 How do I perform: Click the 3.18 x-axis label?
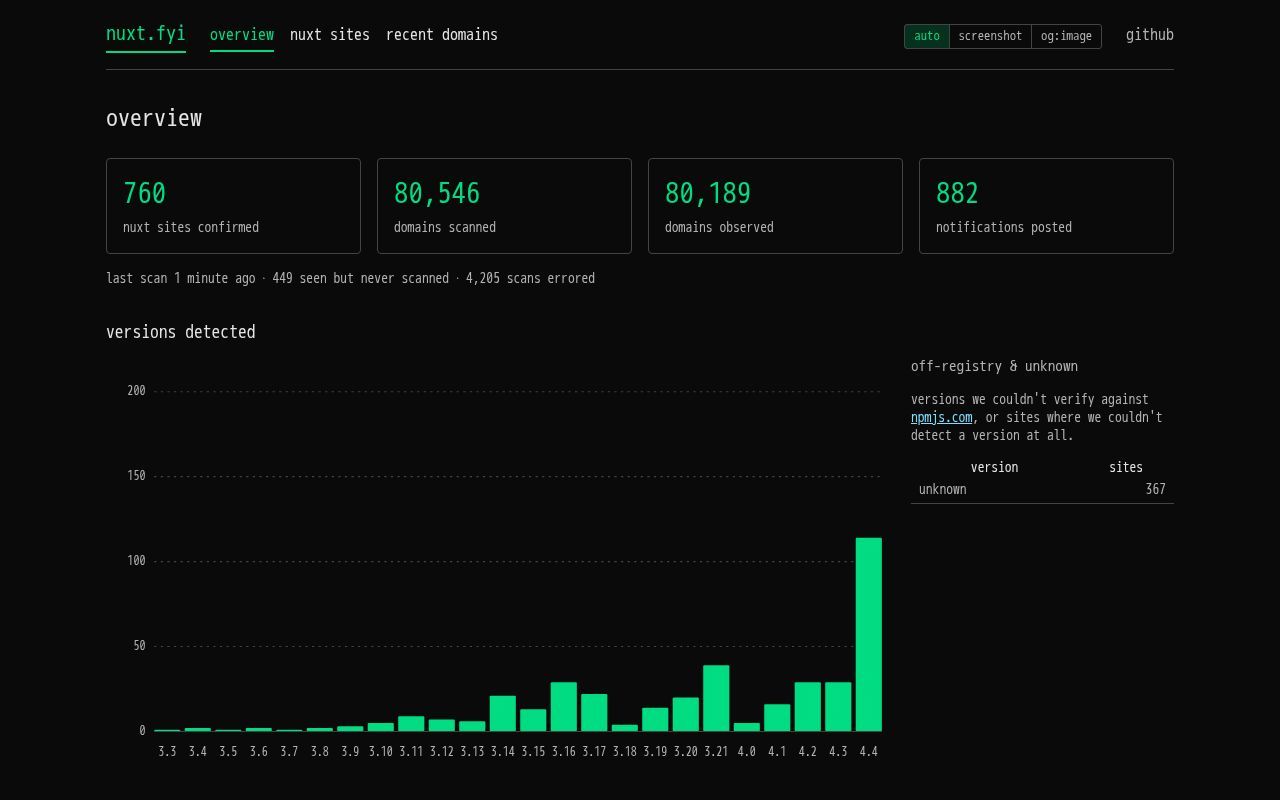pyautogui.click(x=624, y=752)
